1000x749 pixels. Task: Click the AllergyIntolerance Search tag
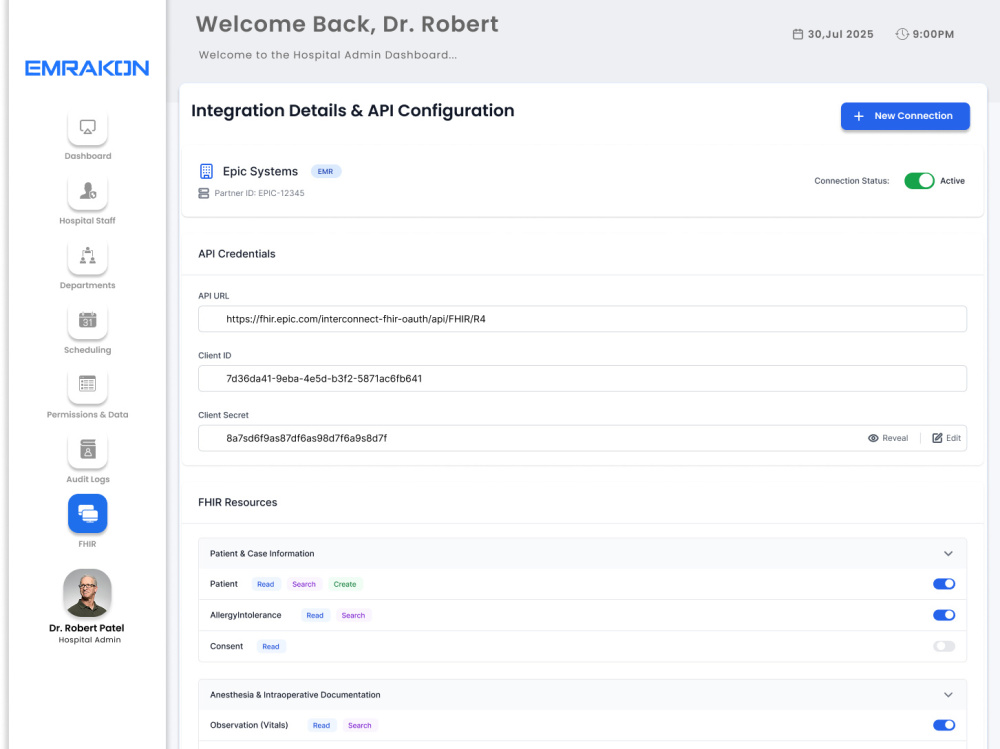click(353, 616)
